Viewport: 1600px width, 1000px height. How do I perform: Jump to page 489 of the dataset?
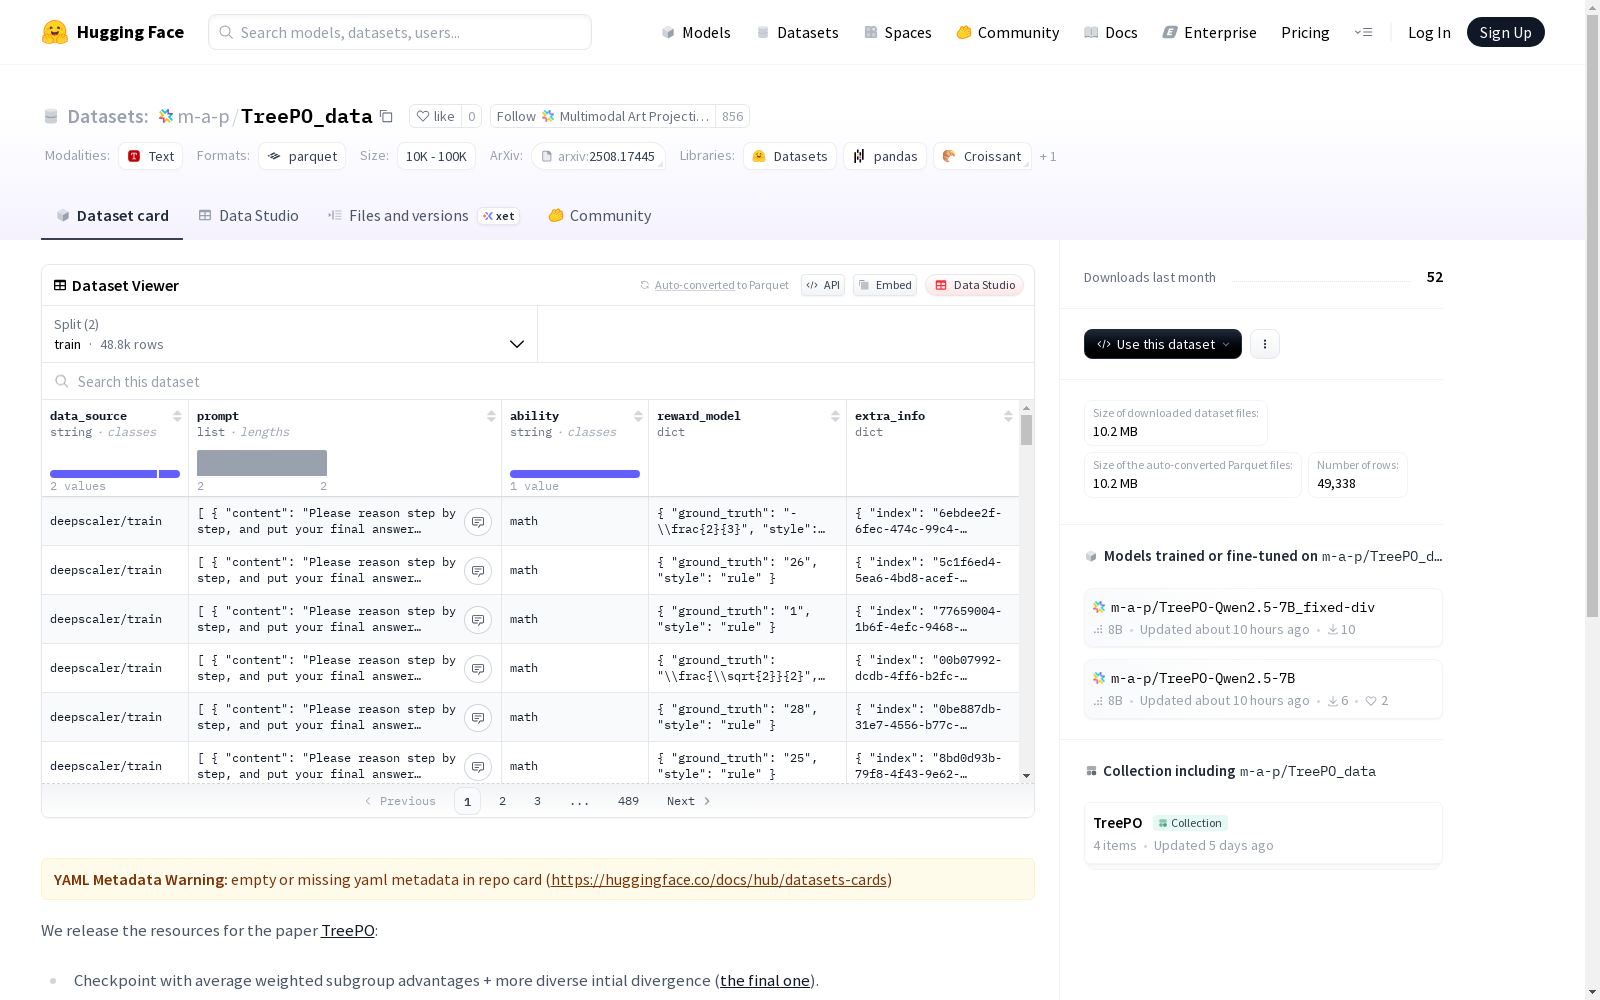click(x=628, y=801)
